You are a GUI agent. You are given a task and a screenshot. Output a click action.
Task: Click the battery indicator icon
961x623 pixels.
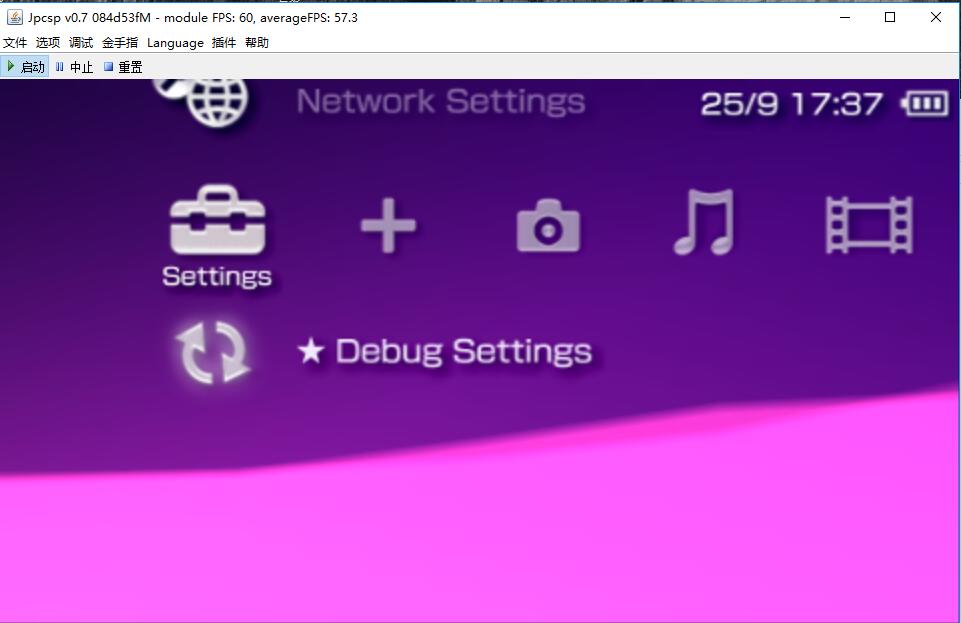click(x=924, y=104)
